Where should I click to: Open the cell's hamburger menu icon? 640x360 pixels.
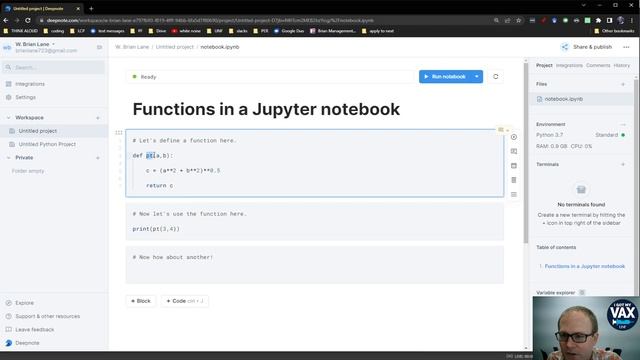[x=513, y=195]
